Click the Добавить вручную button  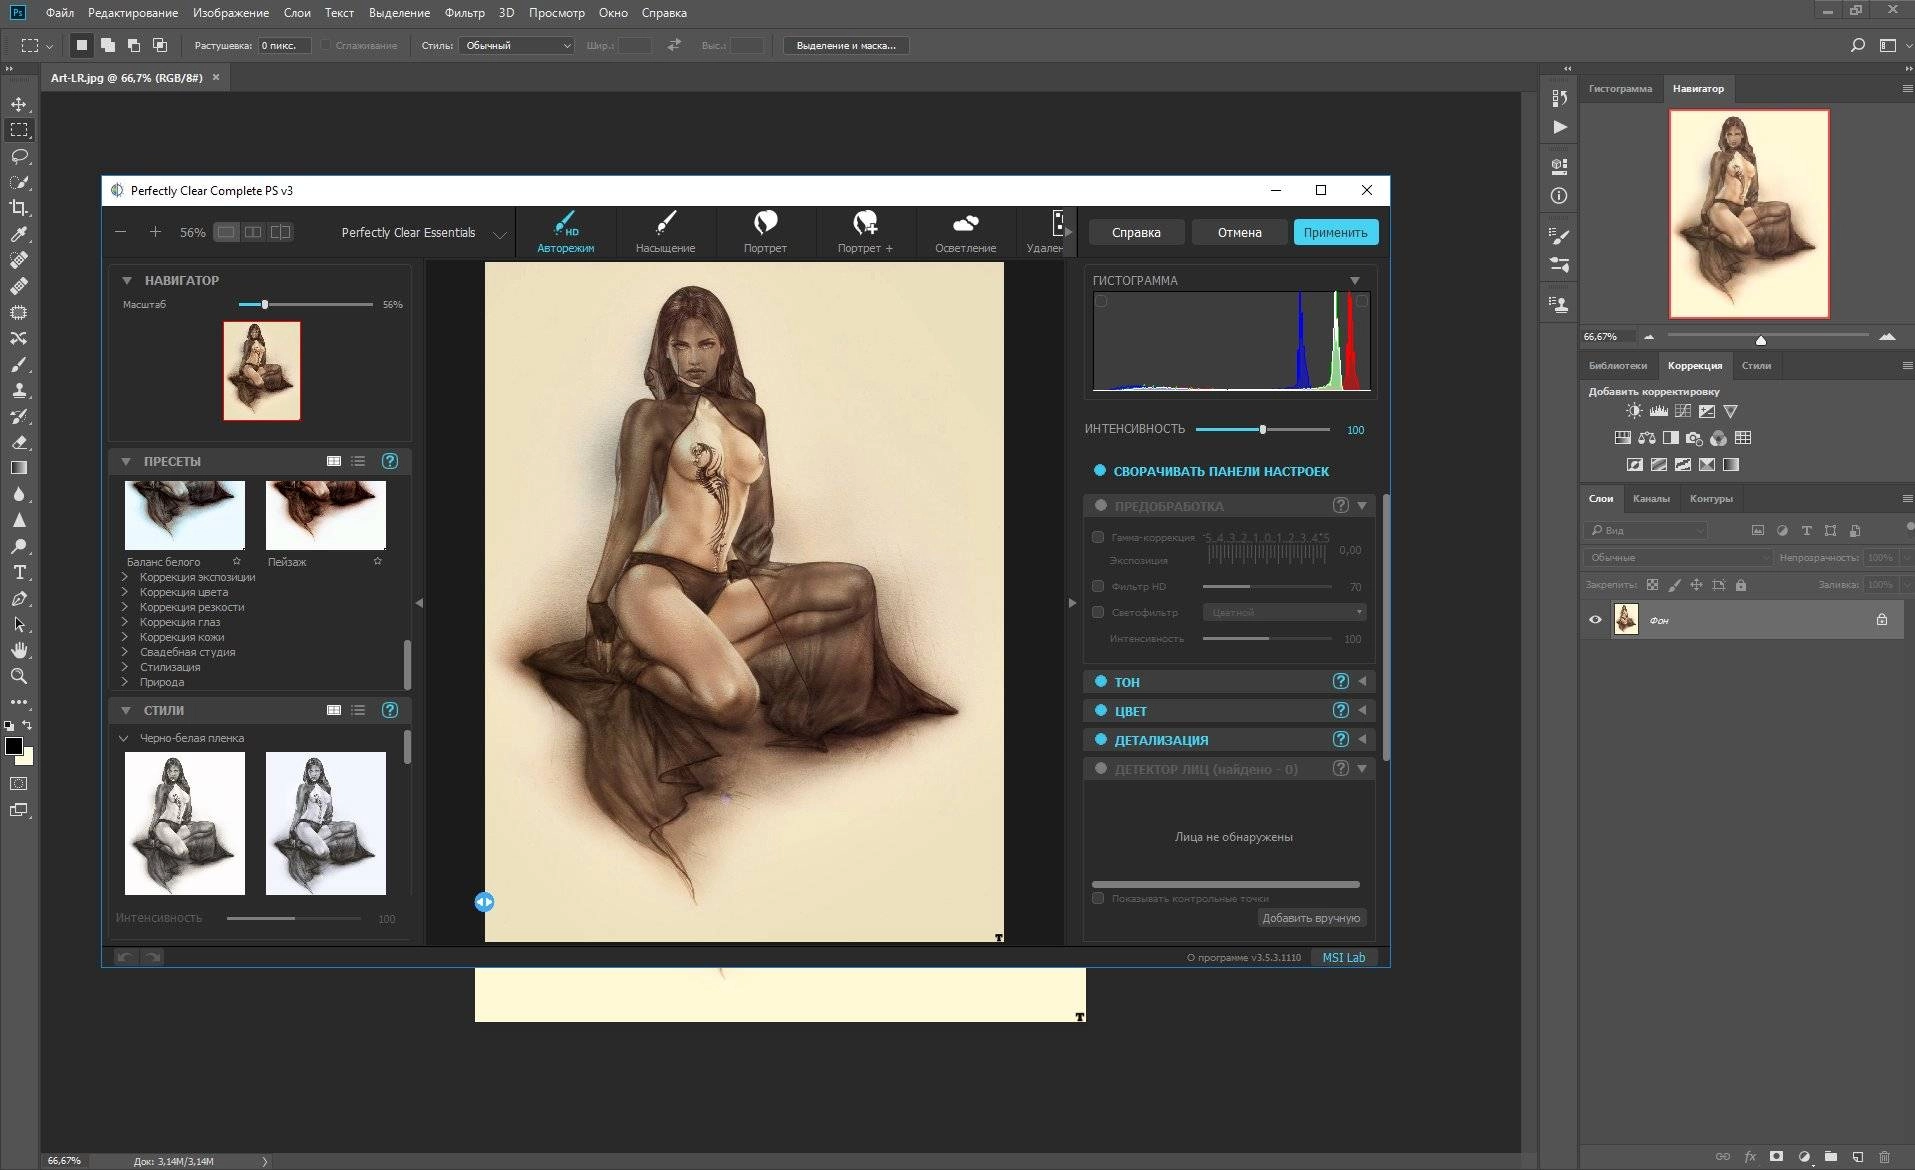[x=1311, y=918]
